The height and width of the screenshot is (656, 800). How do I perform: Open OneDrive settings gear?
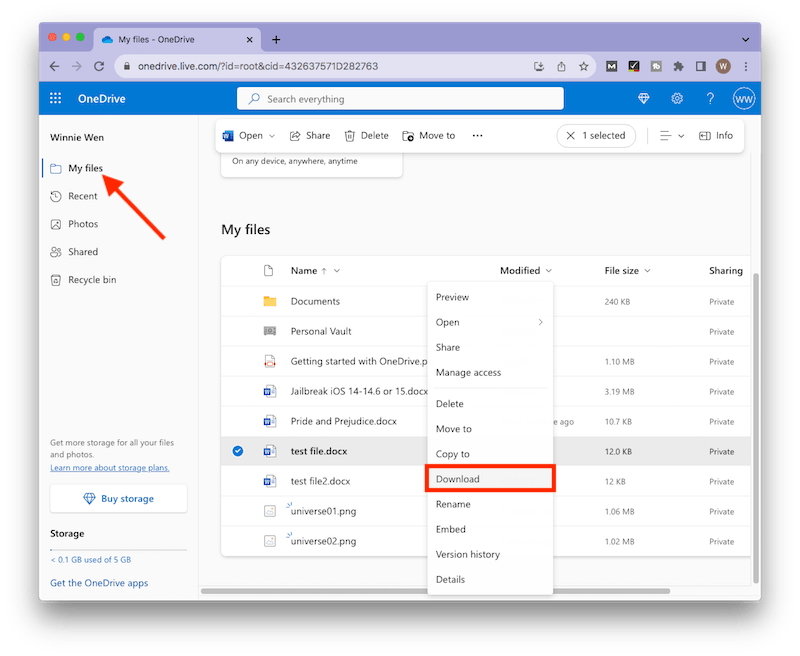pyautogui.click(x=677, y=98)
